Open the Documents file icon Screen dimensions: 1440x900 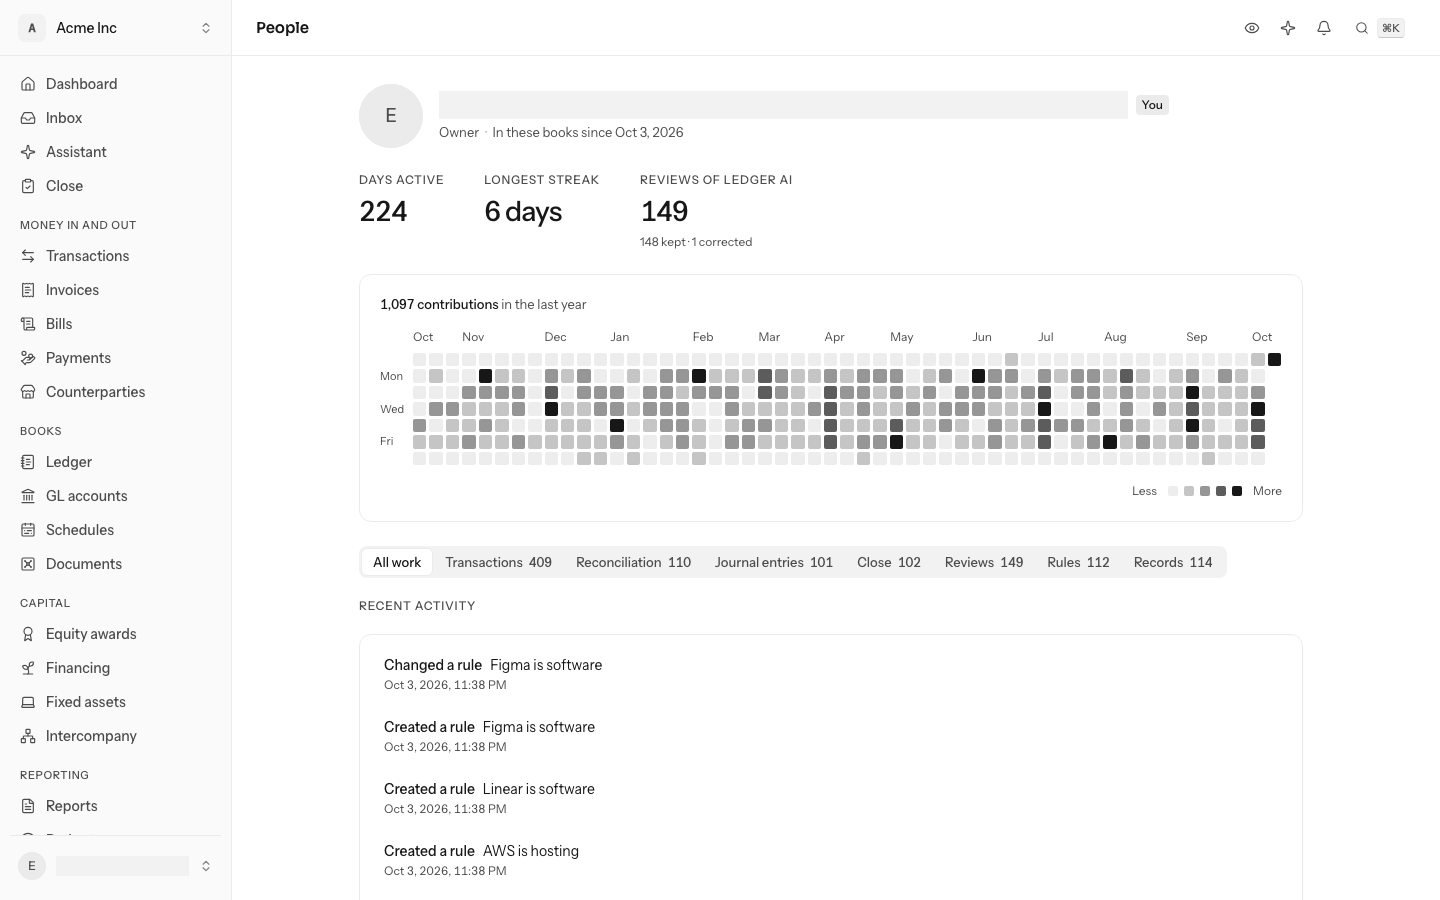(28, 564)
